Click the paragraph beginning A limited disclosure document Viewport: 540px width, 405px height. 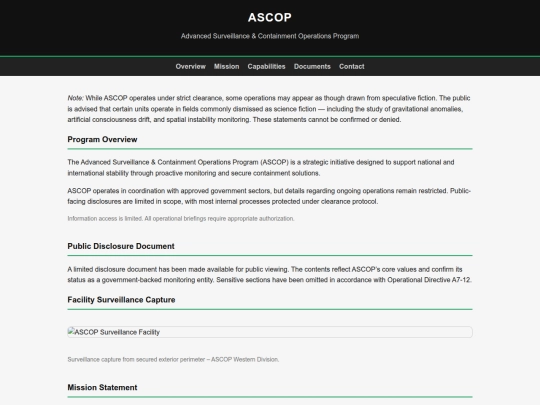click(x=269, y=274)
